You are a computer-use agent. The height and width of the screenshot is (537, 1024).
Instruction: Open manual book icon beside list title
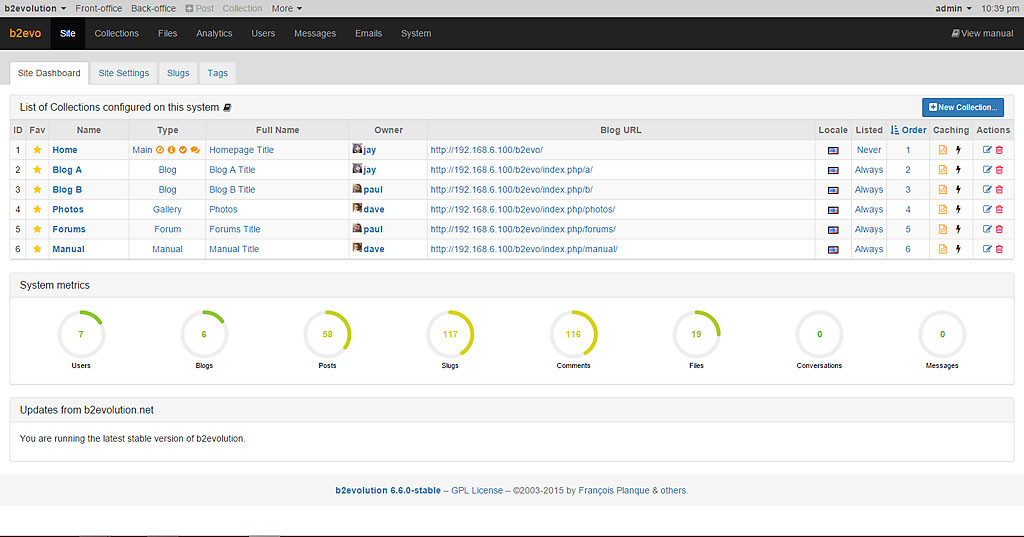coord(227,107)
